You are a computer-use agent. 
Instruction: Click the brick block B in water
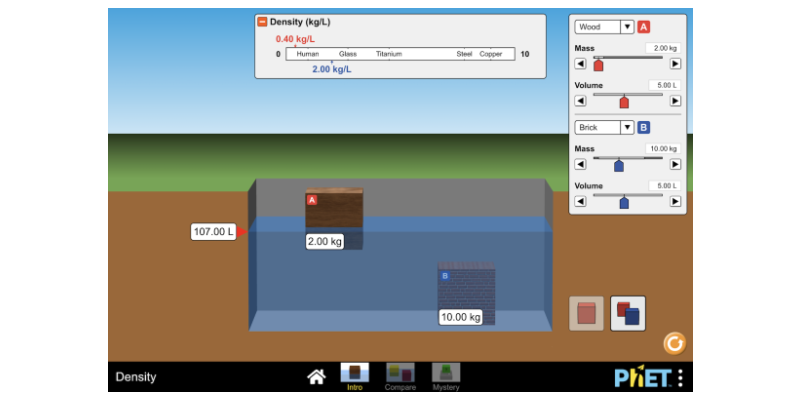(466, 288)
